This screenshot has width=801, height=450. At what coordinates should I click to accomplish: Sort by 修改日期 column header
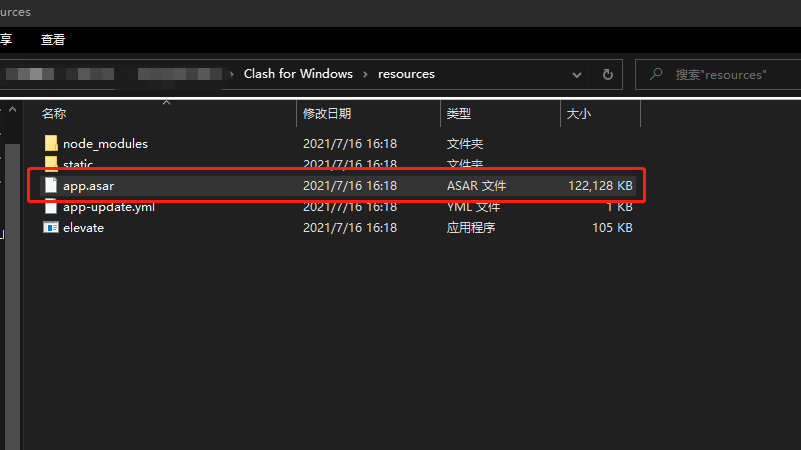pos(327,113)
